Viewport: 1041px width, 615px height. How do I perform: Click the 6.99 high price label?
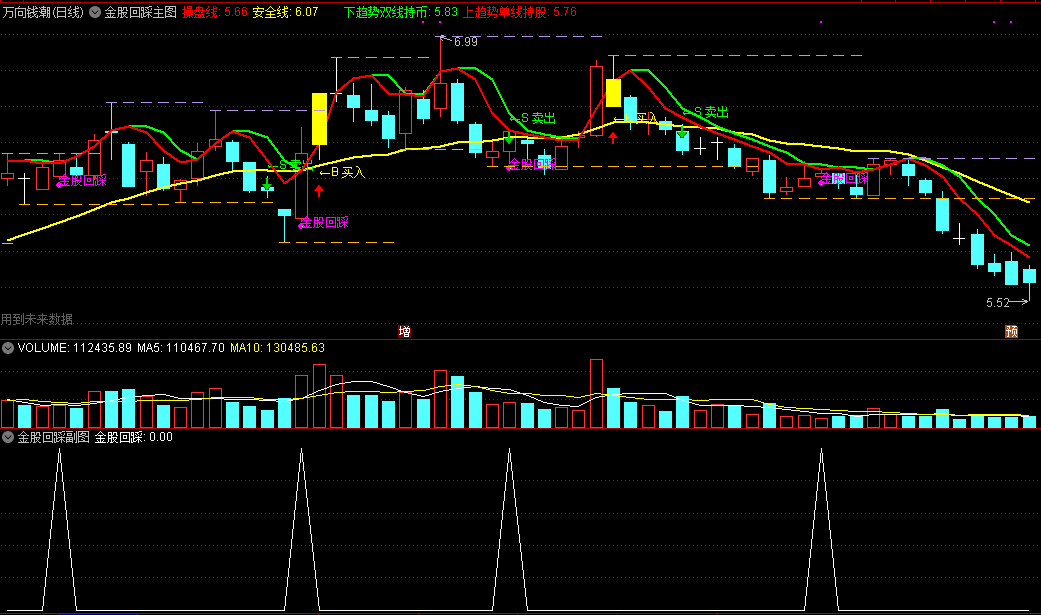pos(465,42)
